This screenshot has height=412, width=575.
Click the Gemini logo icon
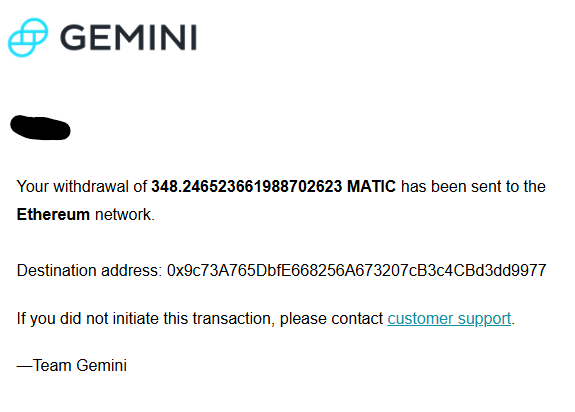pyautogui.click(x=28, y=37)
